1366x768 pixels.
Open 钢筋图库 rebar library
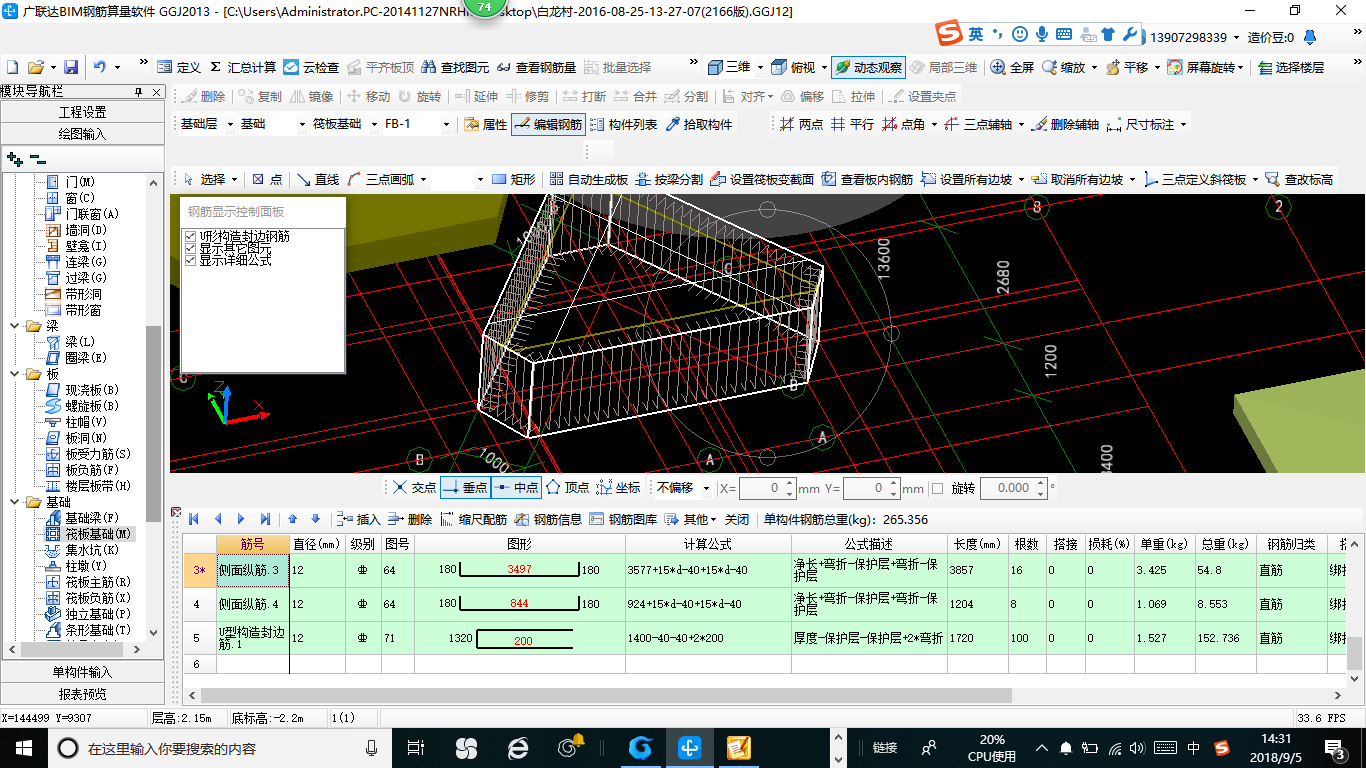623,519
